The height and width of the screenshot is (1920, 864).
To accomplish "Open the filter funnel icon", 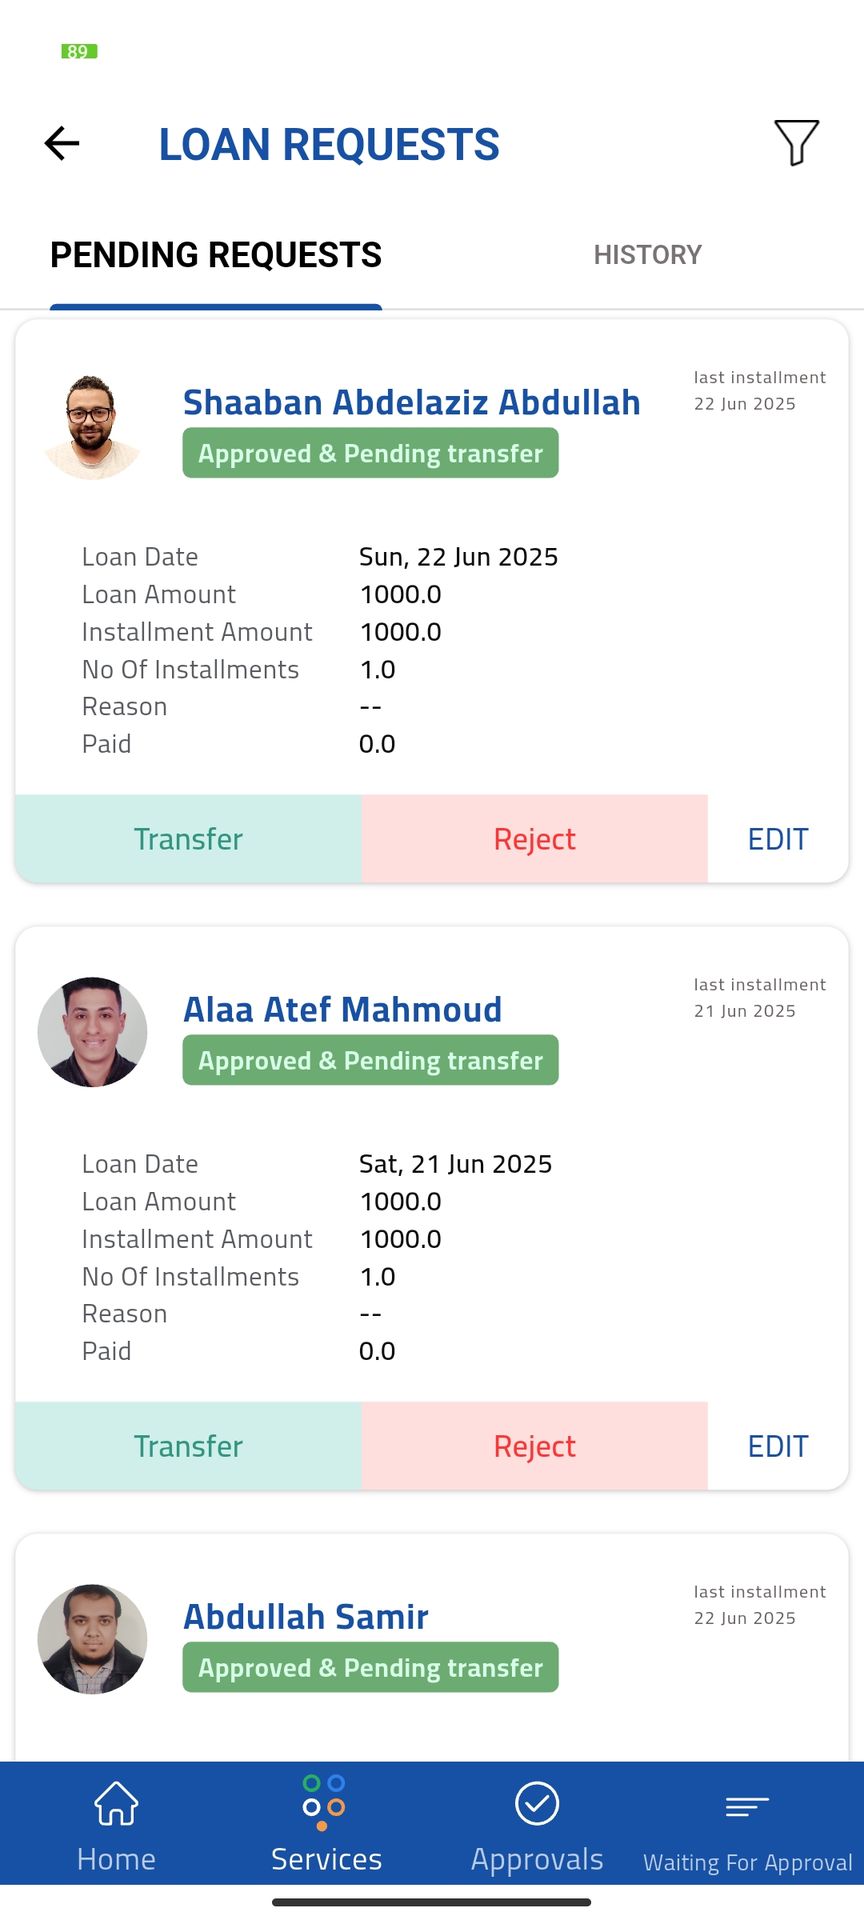I will click(x=796, y=143).
